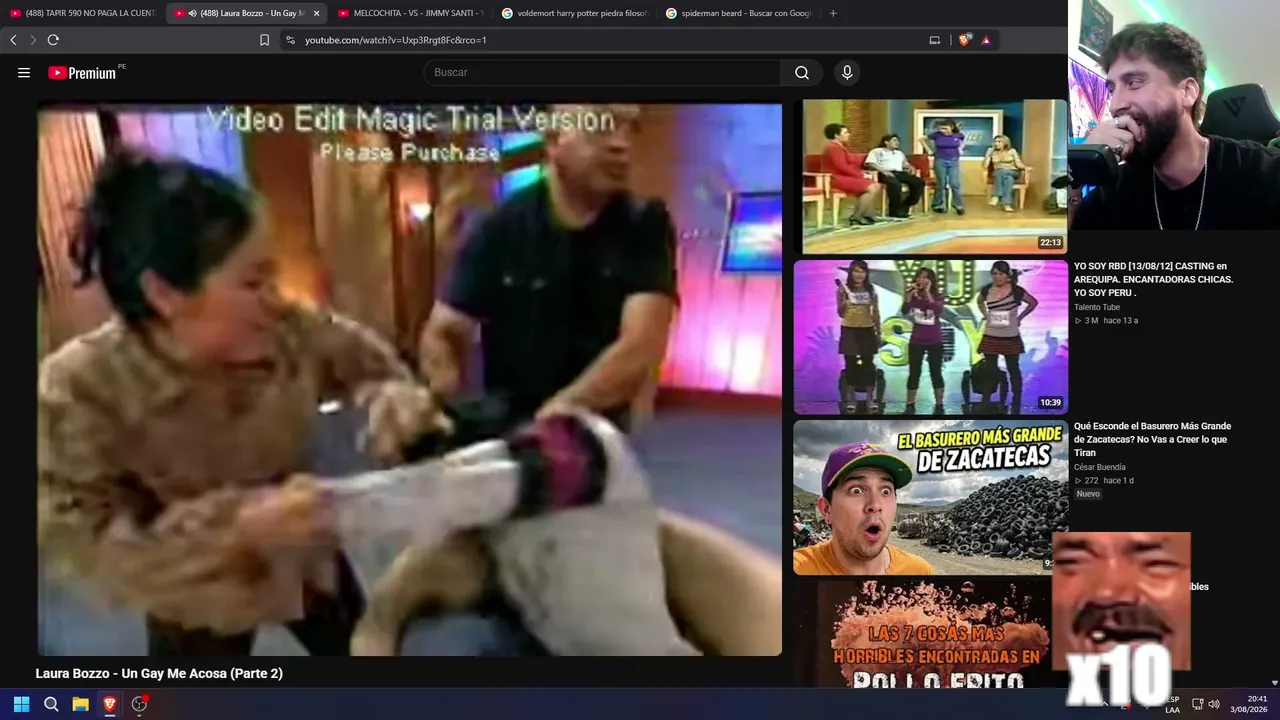
Task: Open the YO SOY casting video thumbnail
Action: coord(930,337)
